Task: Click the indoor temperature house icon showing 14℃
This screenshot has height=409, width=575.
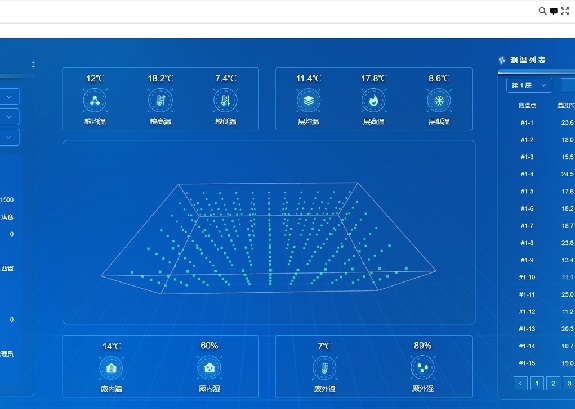Action: pyautogui.click(x=111, y=368)
